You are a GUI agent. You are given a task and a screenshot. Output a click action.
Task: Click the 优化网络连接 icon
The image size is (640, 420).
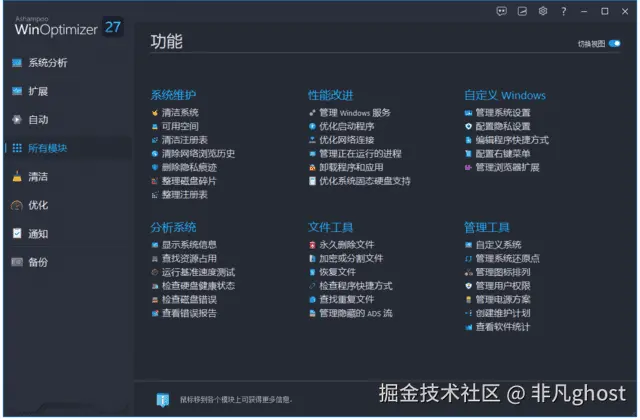[x=312, y=140]
